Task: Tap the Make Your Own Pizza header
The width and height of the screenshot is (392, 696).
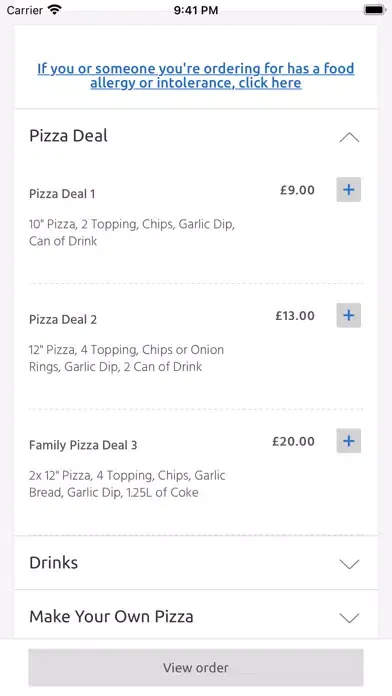Action: pyautogui.click(x=196, y=617)
